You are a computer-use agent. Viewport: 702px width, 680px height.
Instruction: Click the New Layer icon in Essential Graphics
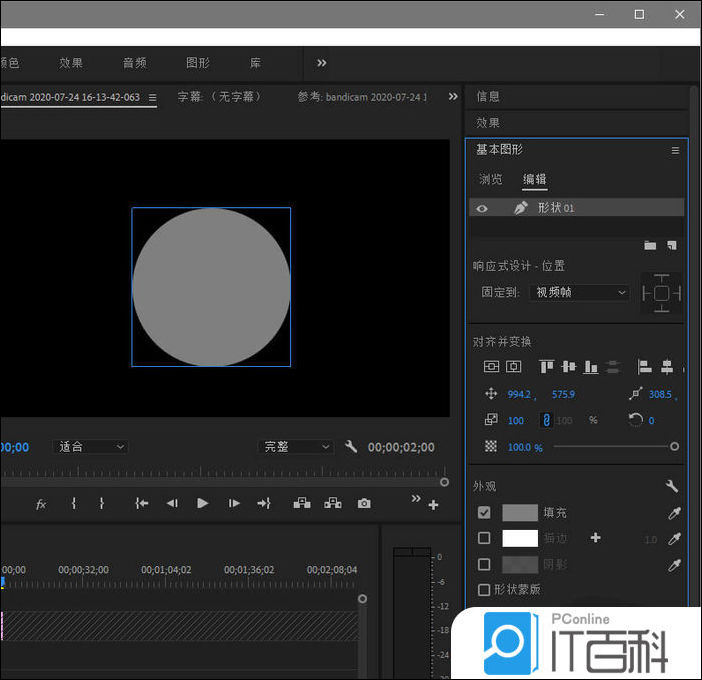pyautogui.click(x=672, y=245)
